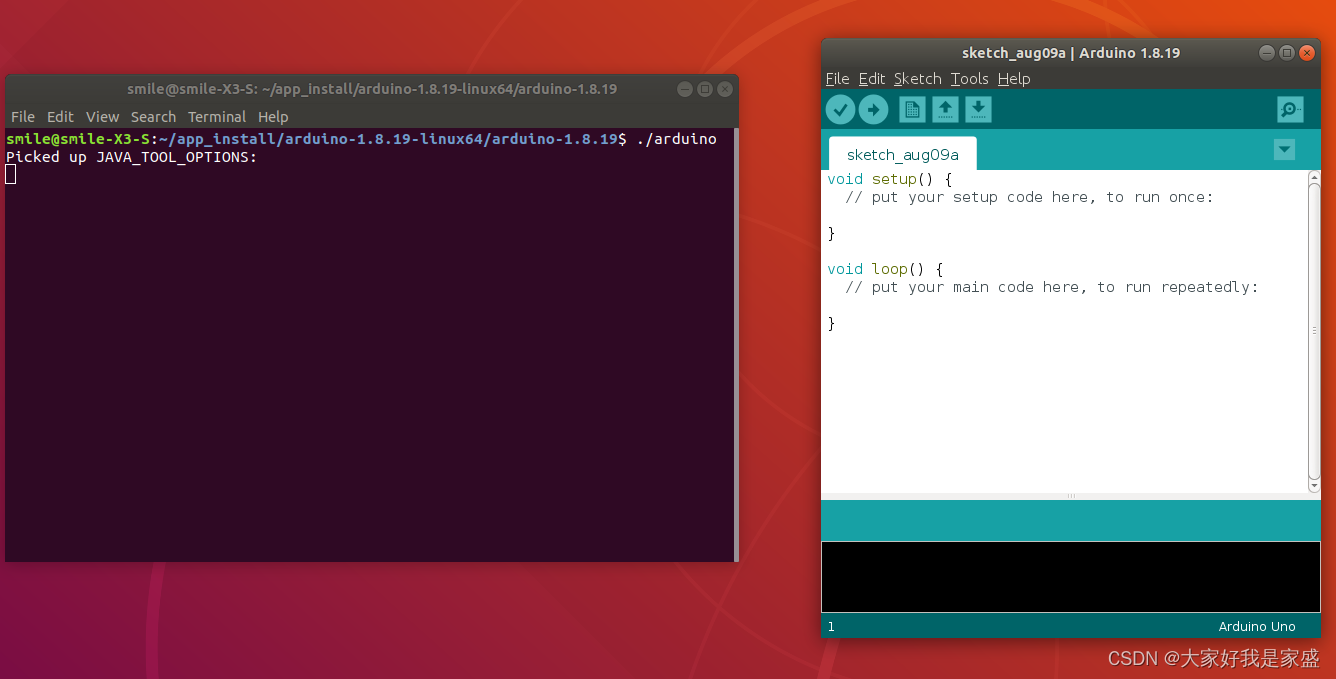The image size is (1336, 679).
Task: Click 'Arduino Uno' in the status bar
Action: pos(1257,627)
